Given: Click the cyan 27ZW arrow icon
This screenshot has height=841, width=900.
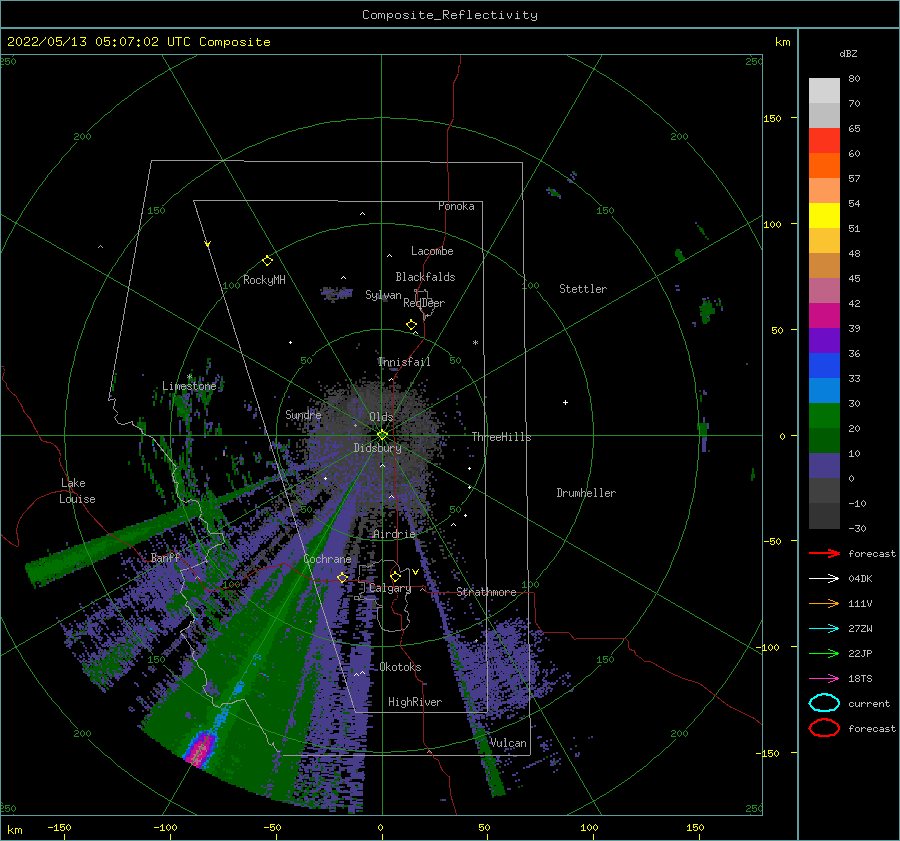Looking at the screenshot, I should point(824,629).
